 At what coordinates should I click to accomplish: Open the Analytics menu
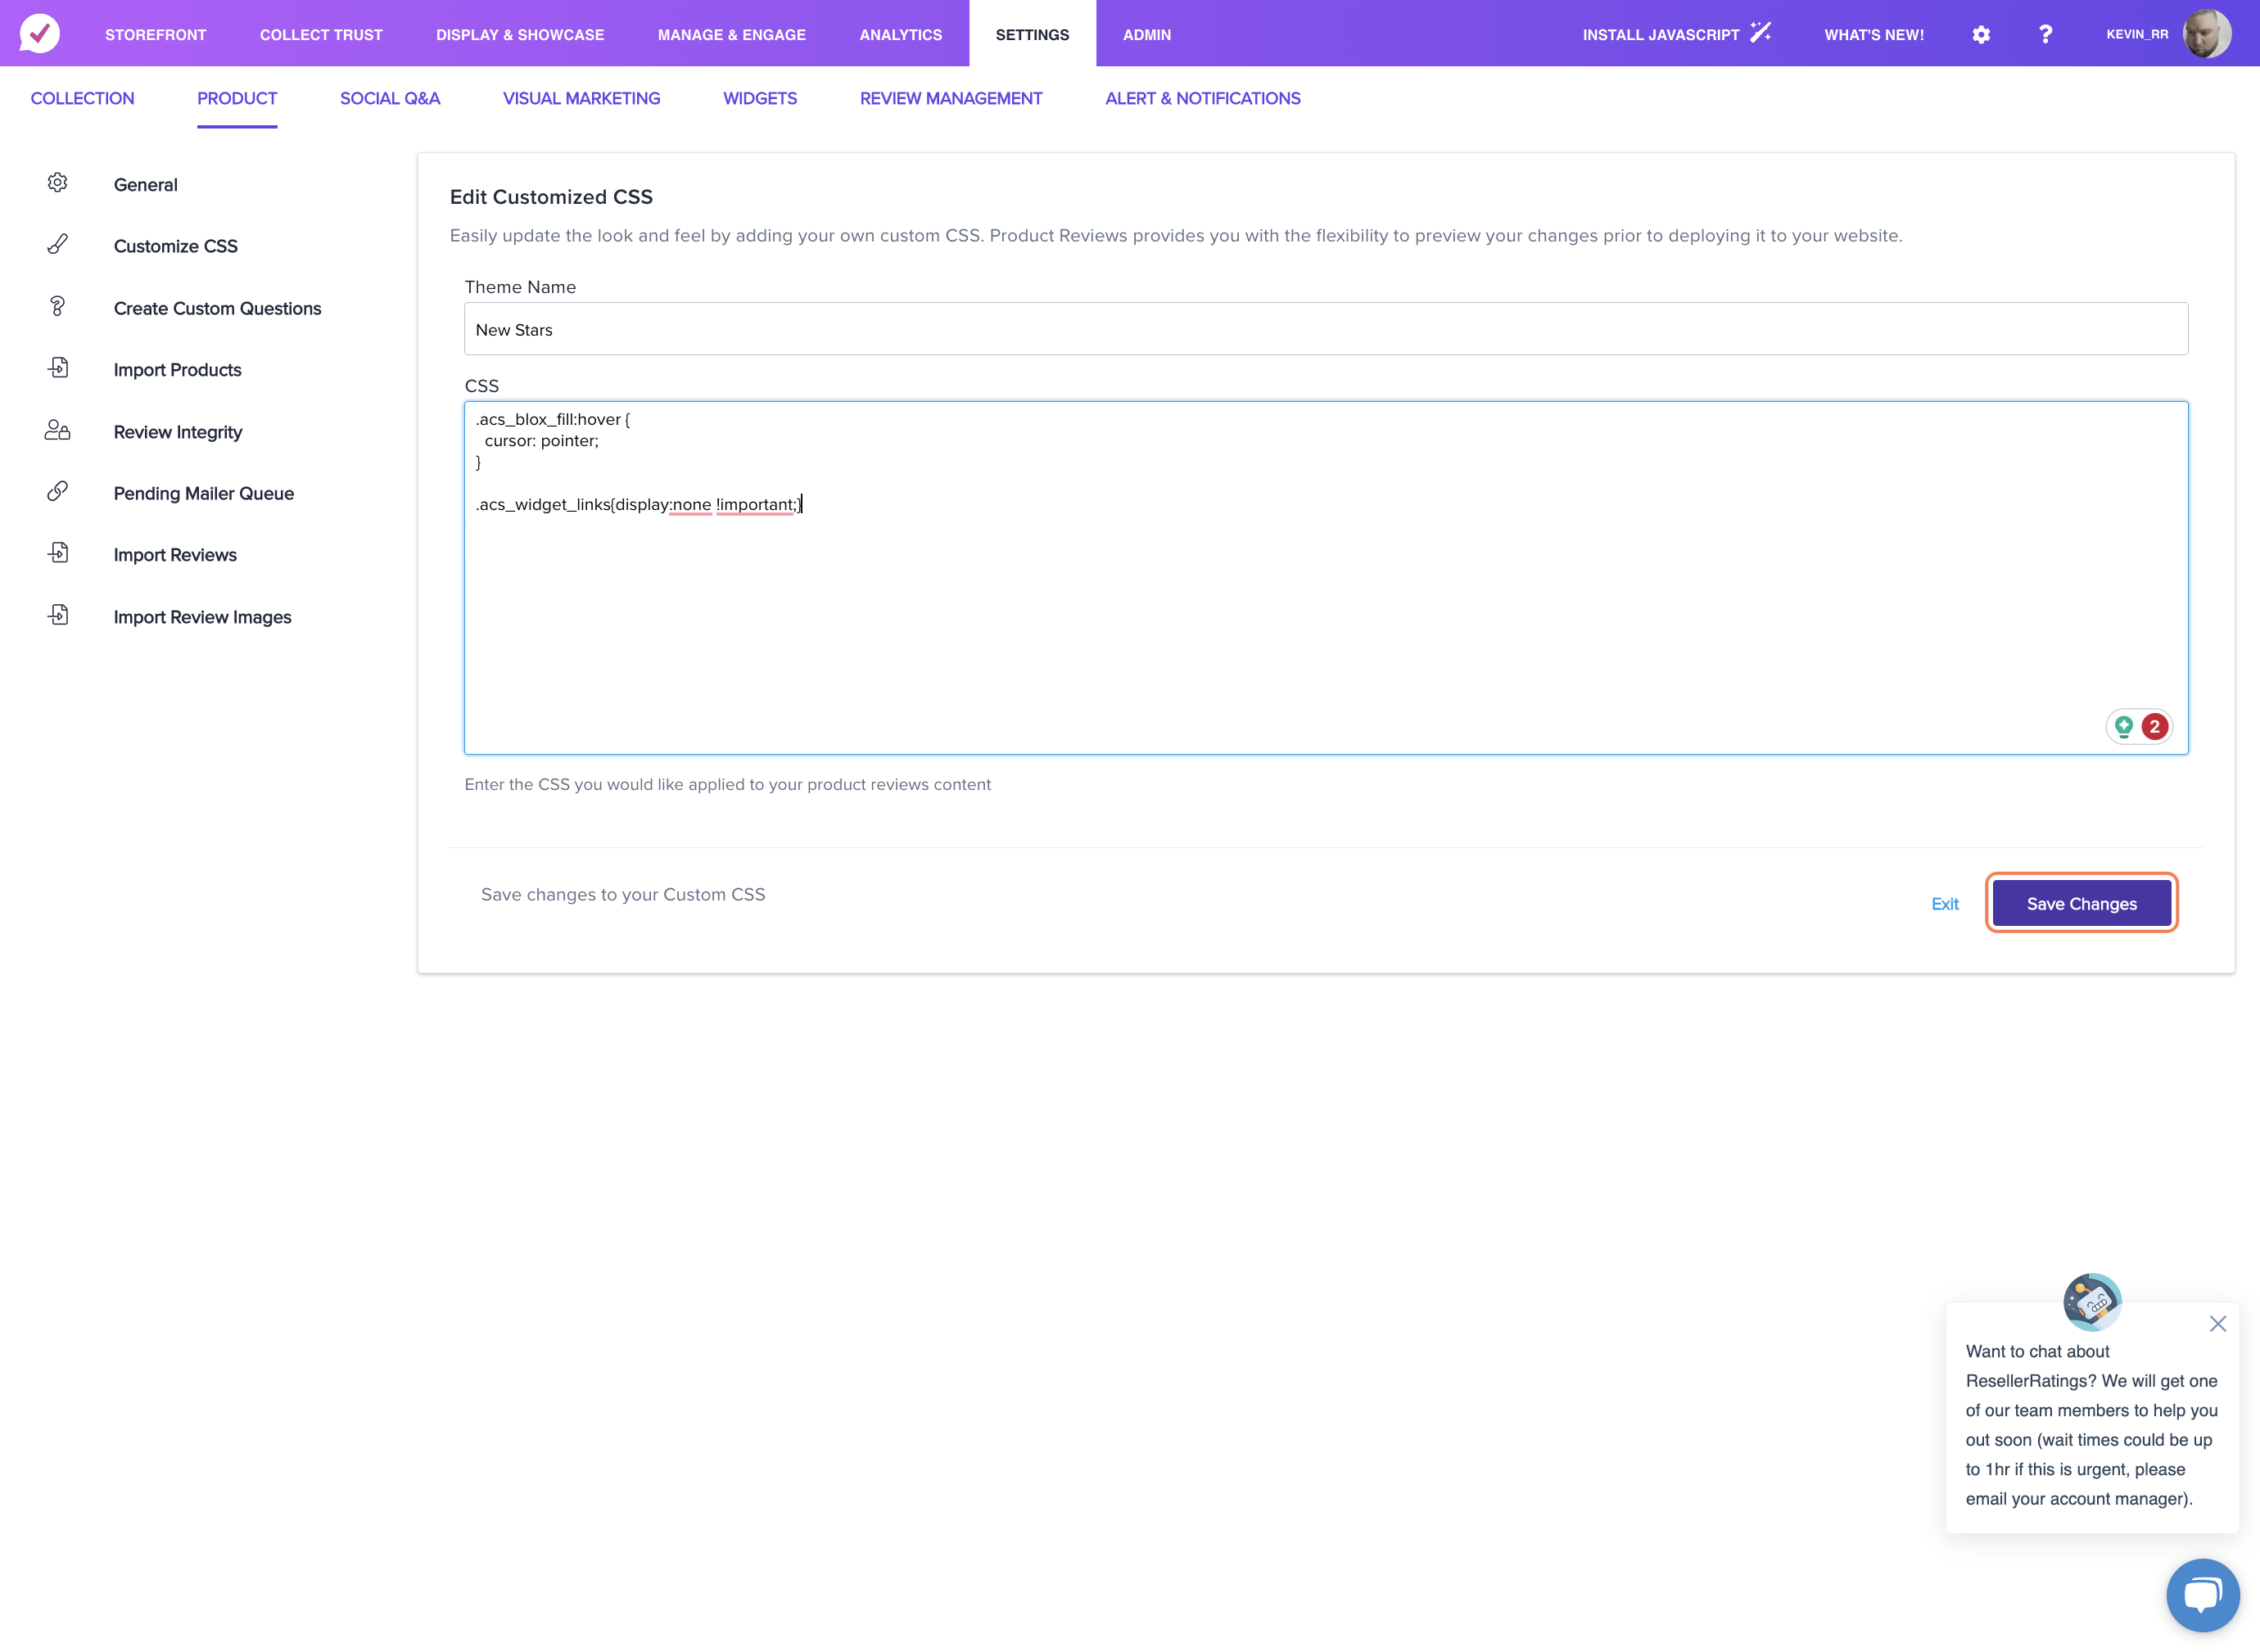pyautogui.click(x=901, y=34)
